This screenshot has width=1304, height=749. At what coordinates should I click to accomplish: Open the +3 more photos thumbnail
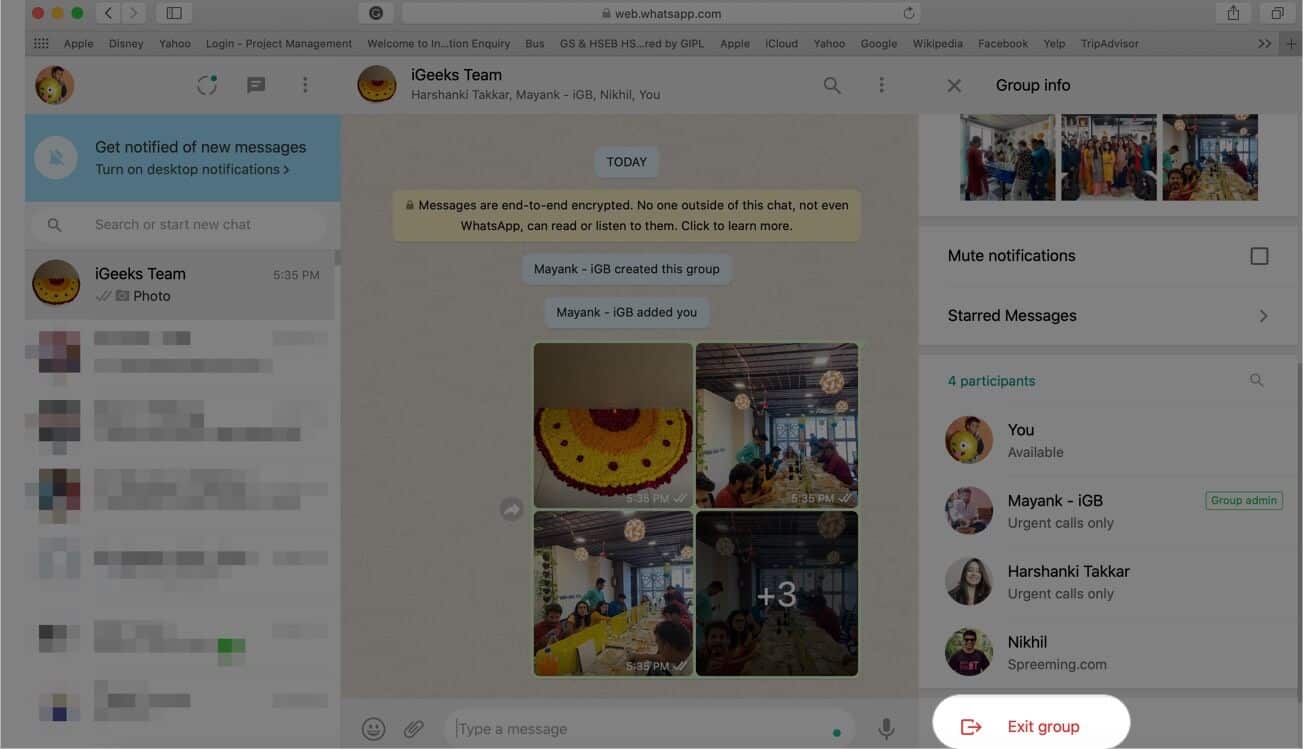point(777,594)
